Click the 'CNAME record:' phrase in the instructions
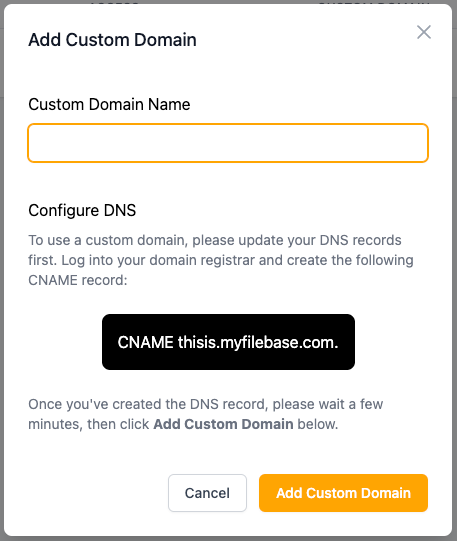The width and height of the screenshot is (457, 541). (78, 280)
